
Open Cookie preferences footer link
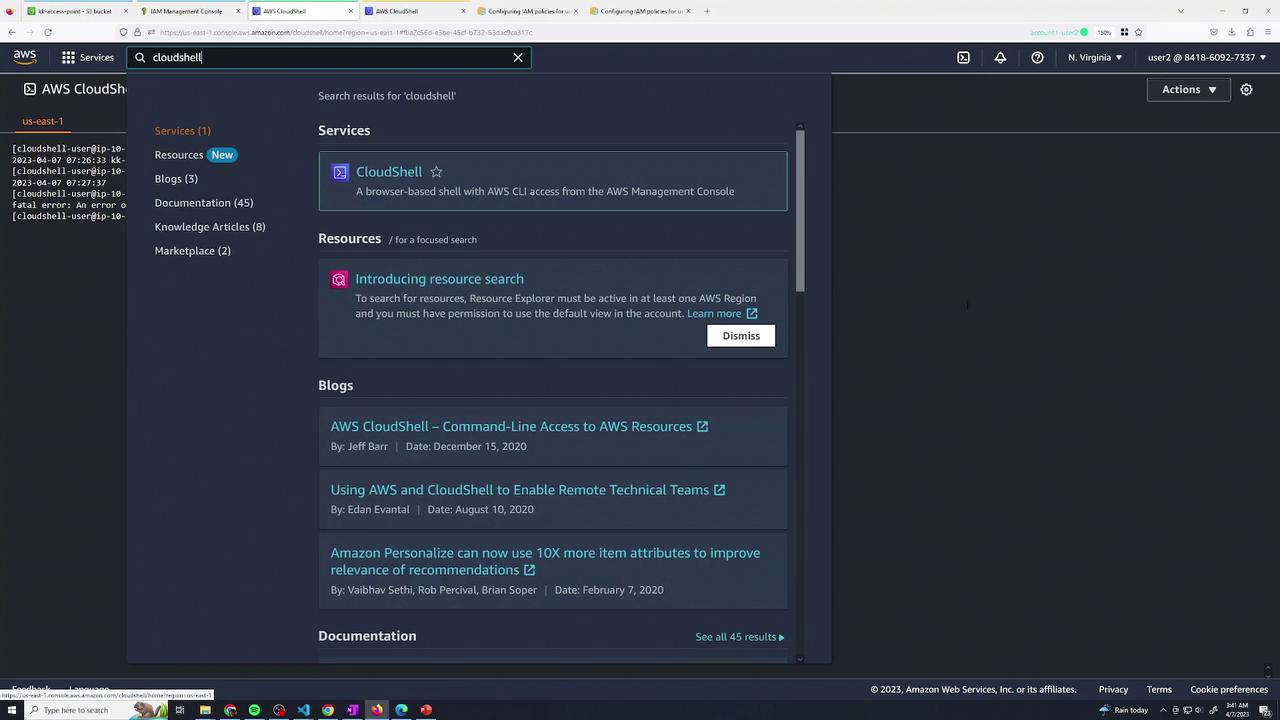click(x=1229, y=689)
